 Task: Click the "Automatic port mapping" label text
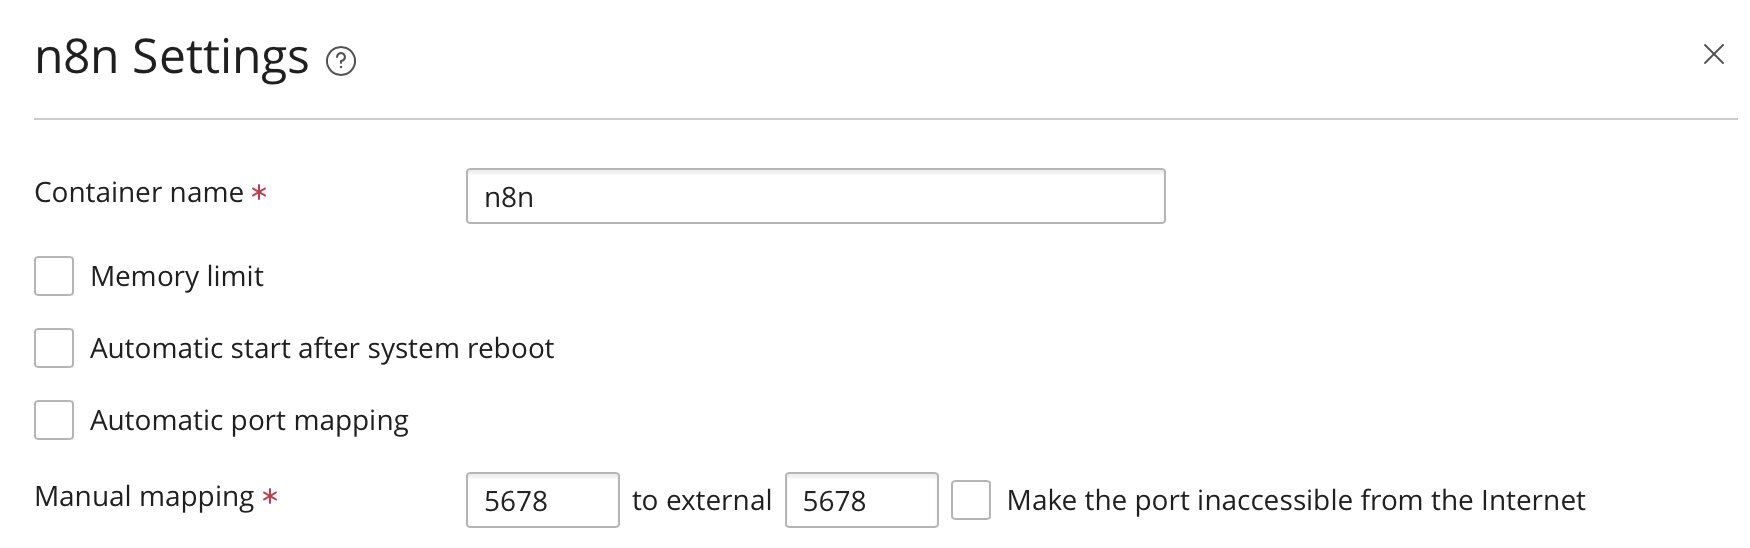(x=249, y=420)
